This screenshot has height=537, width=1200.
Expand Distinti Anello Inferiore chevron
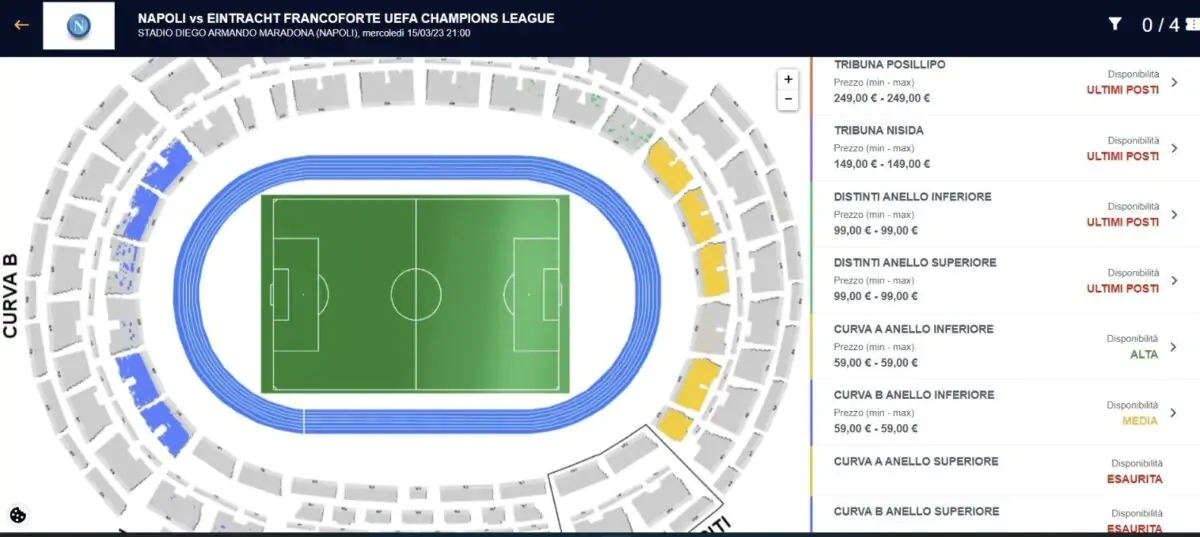click(x=1174, y=214)
